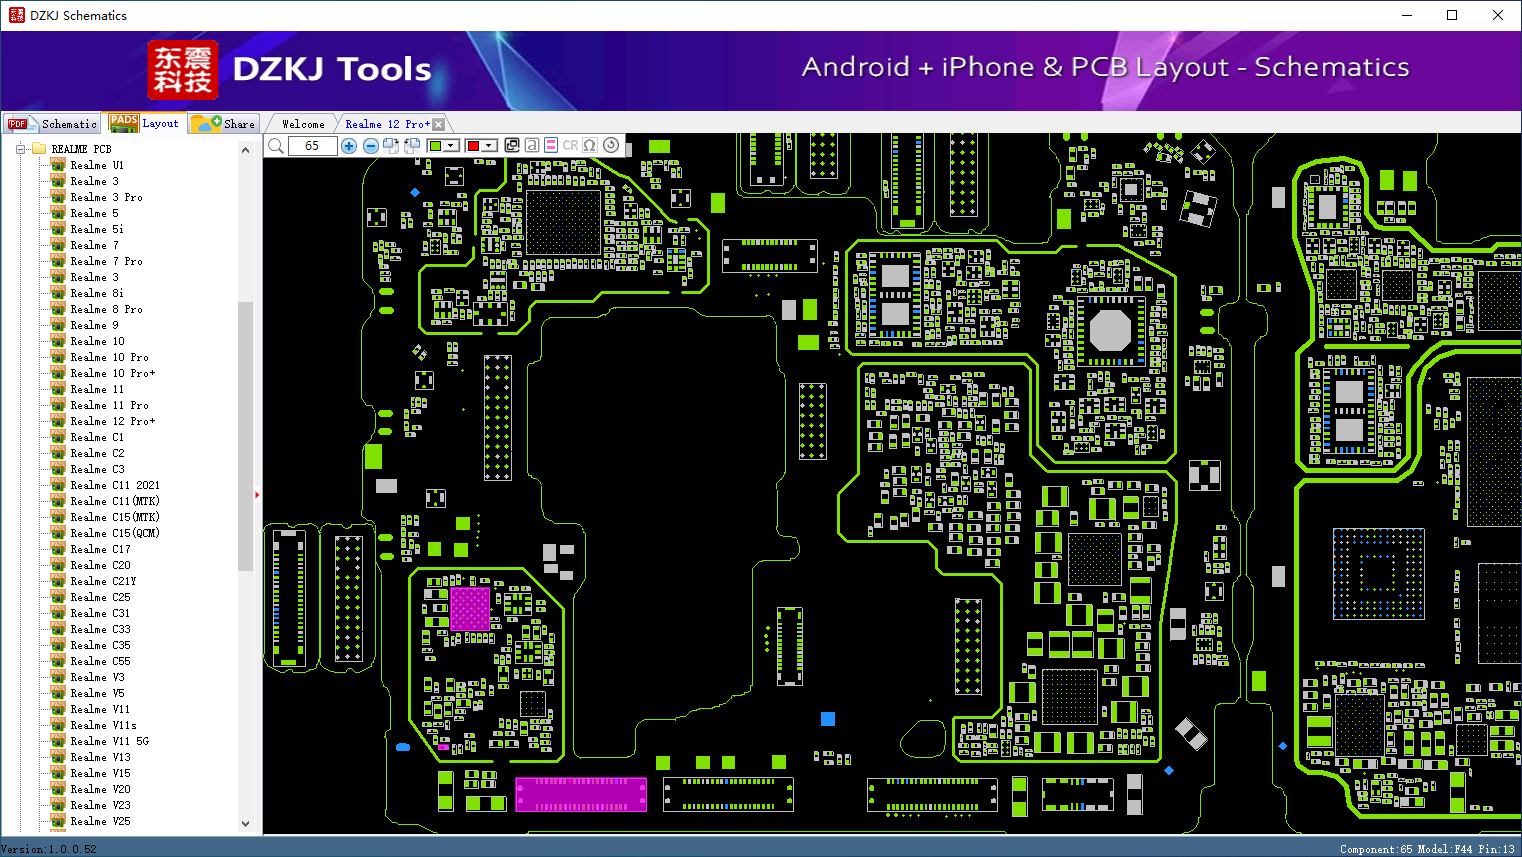Image resolution: width=1522 pixels, height=857 pixels.
Task: Select Realme 5i in the PCB list
Action: pos(97,229)
